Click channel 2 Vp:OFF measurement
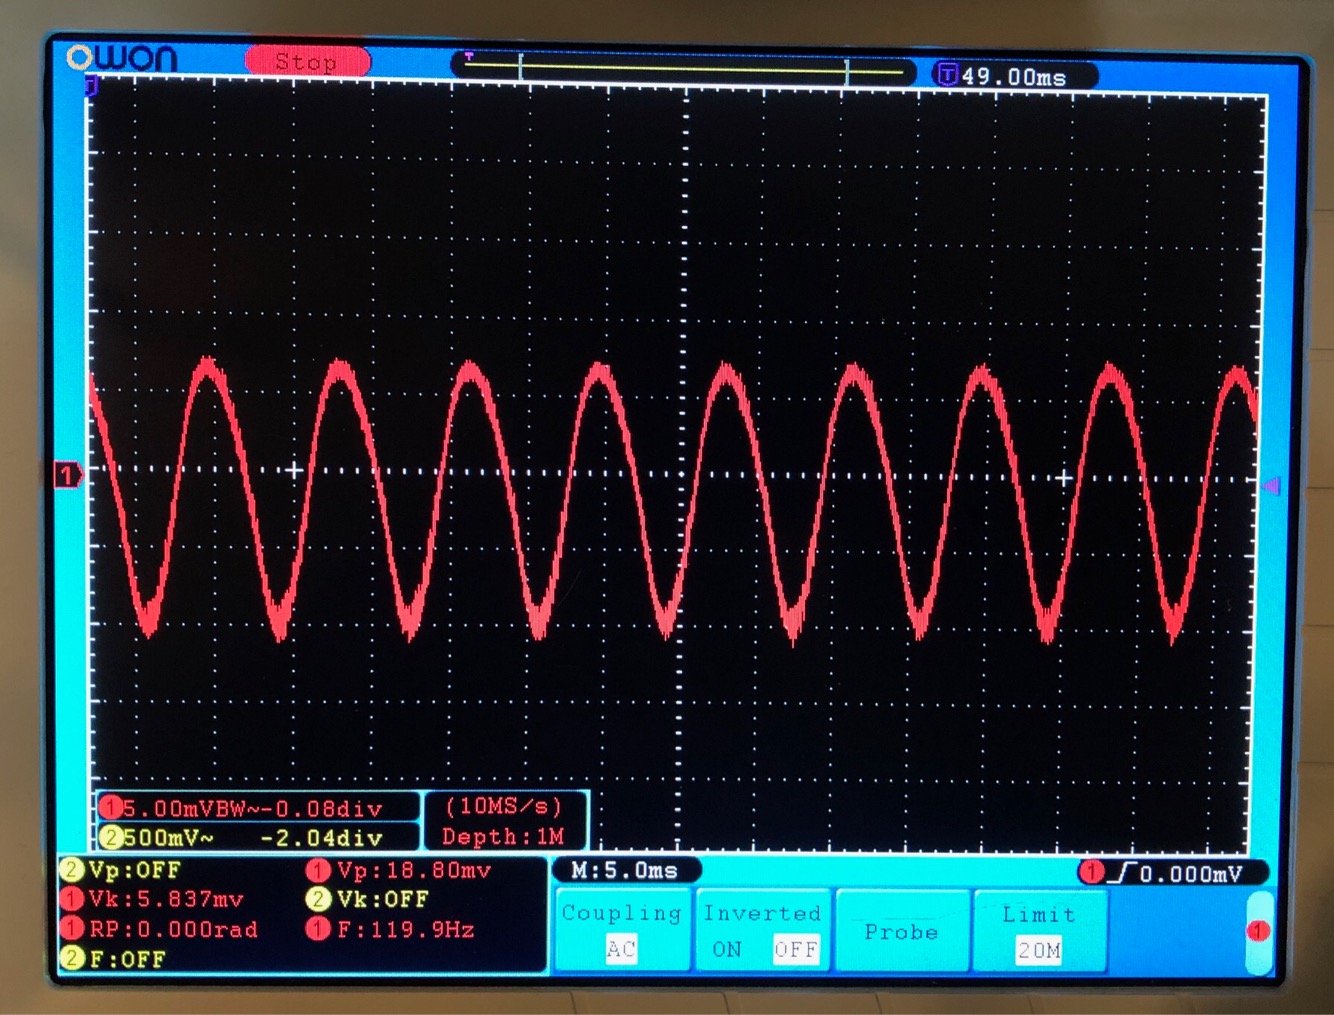Image resolution: width=1334 pixels, height=1015 pixels. coord(122,870)
